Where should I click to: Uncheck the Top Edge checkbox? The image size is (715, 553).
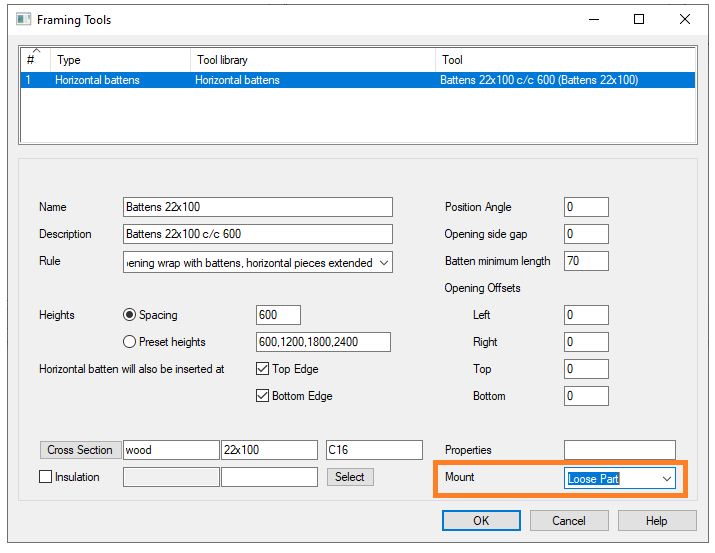[263, 369]
